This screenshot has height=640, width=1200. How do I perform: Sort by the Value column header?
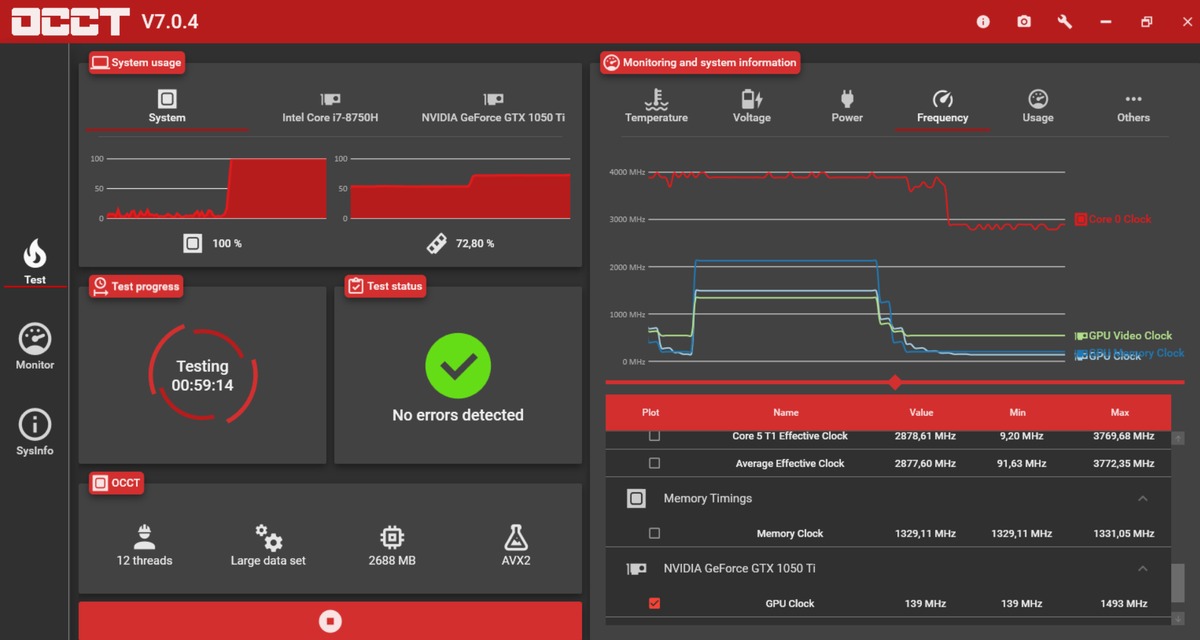(921, 412)
